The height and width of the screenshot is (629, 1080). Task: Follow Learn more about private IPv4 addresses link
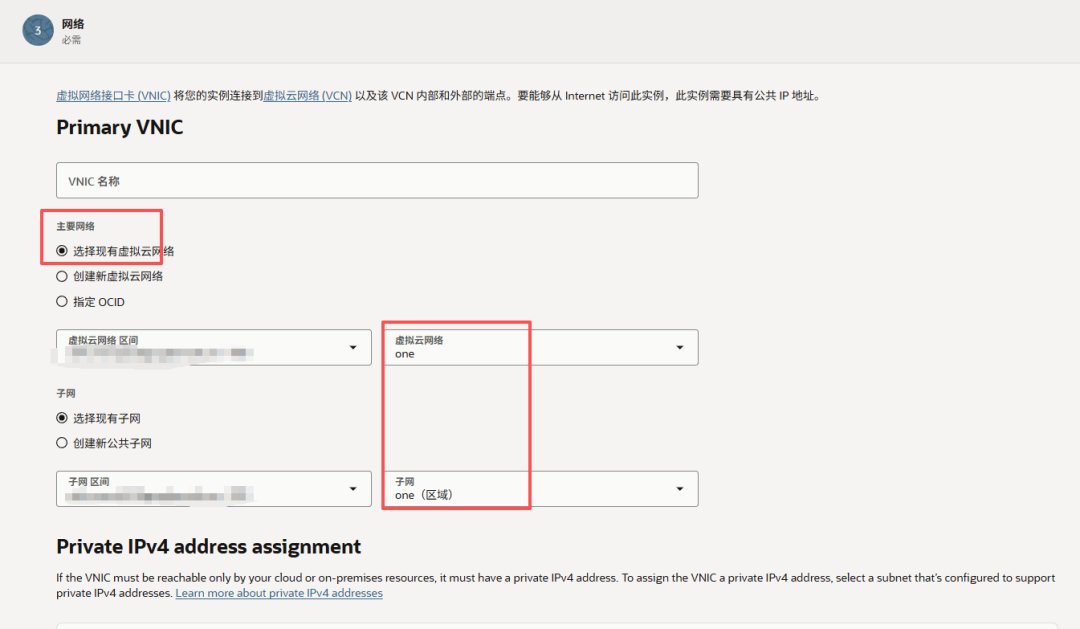point(279,593)
